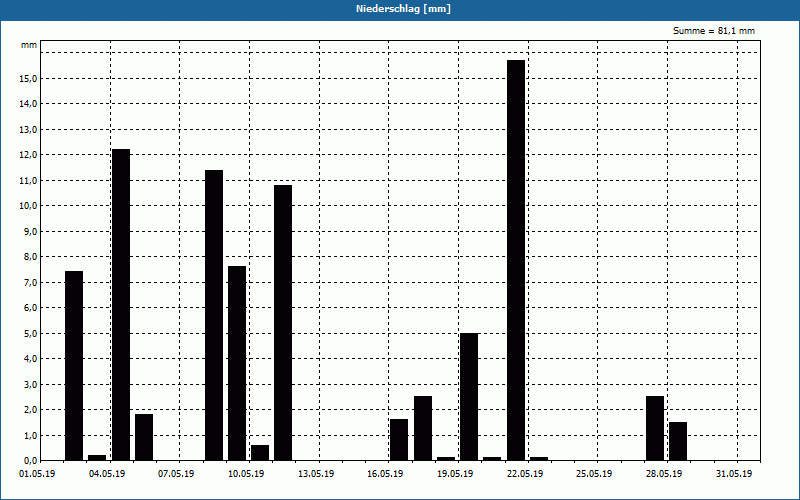Select the 1,8 mm bar after the 12,2 bar
The height and width of the screenshot is (500, 800).
click(144, 437)
